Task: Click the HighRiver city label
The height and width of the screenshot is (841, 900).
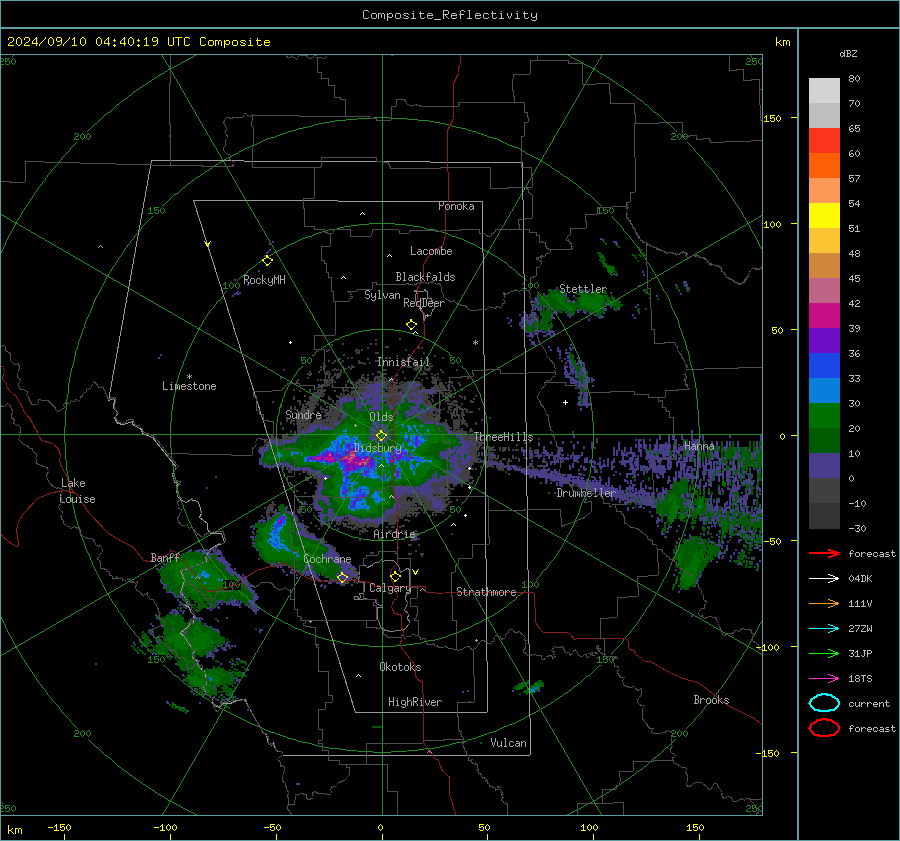Action: [415, 702]
